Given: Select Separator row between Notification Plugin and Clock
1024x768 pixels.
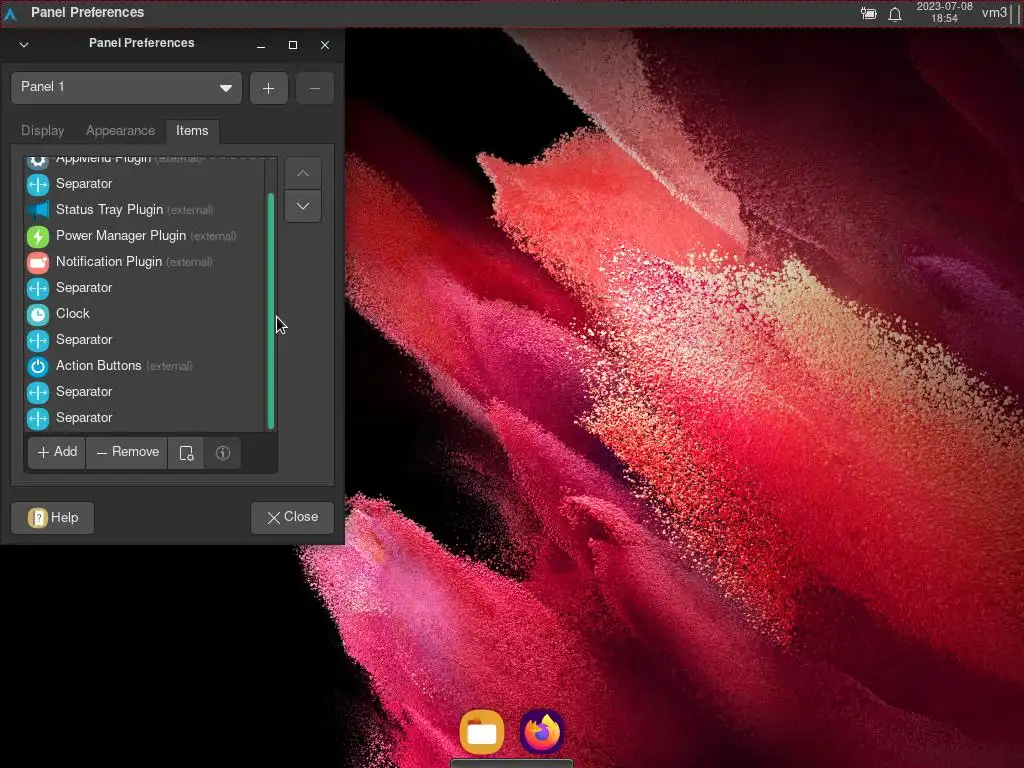Looking at the screenshot, I should coord(145,288).
